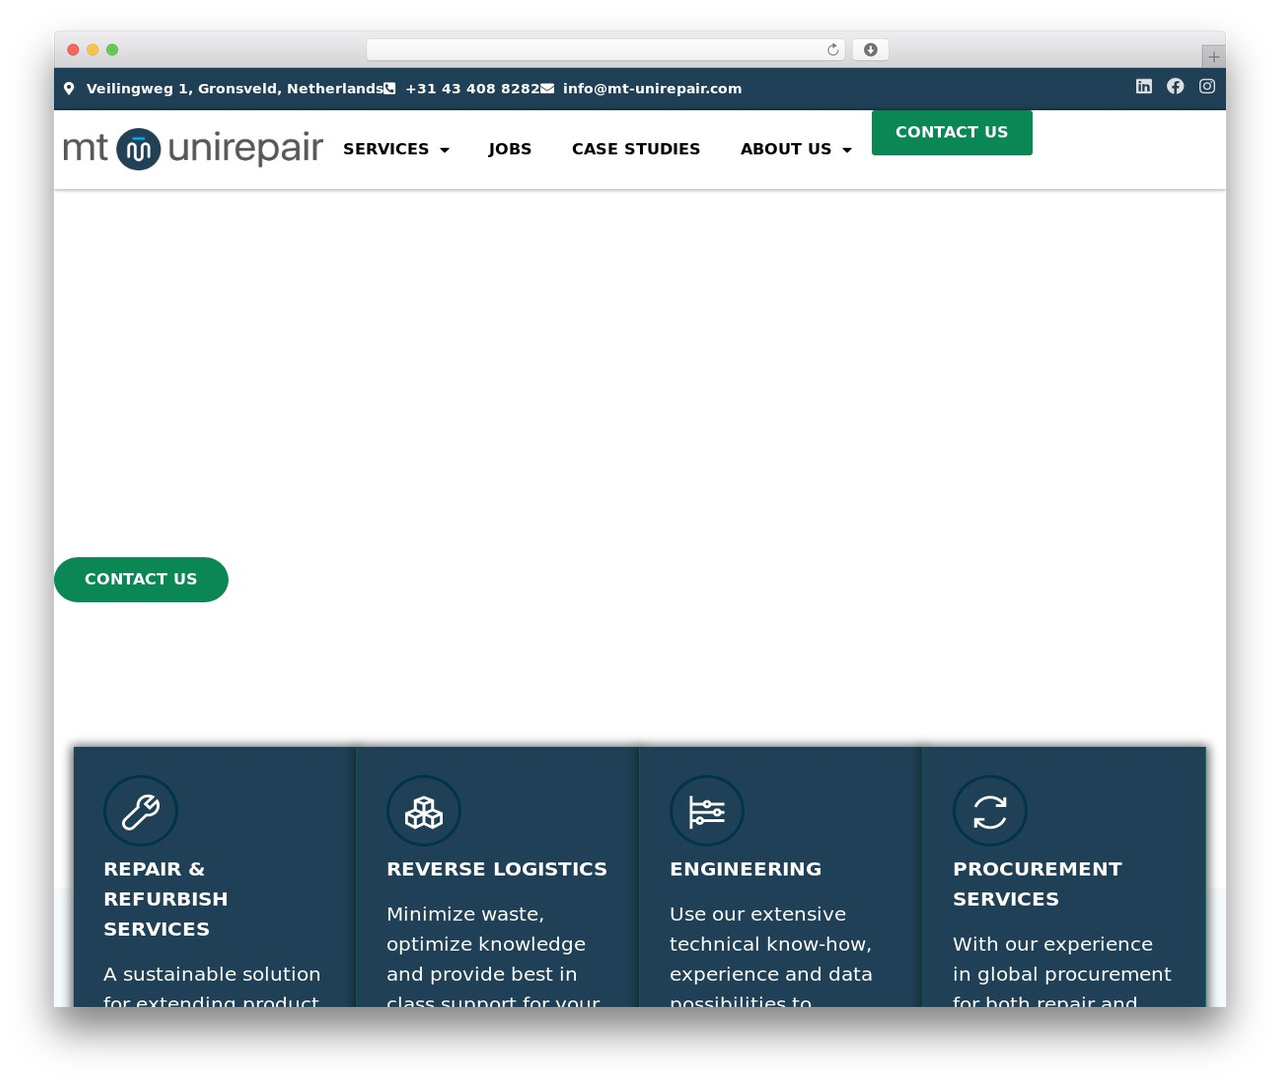The width and height of the screenshot is (1280, 1084).
Task: Open the Engineering card heading
Action: pyautogui.click(x=746, y=869)
